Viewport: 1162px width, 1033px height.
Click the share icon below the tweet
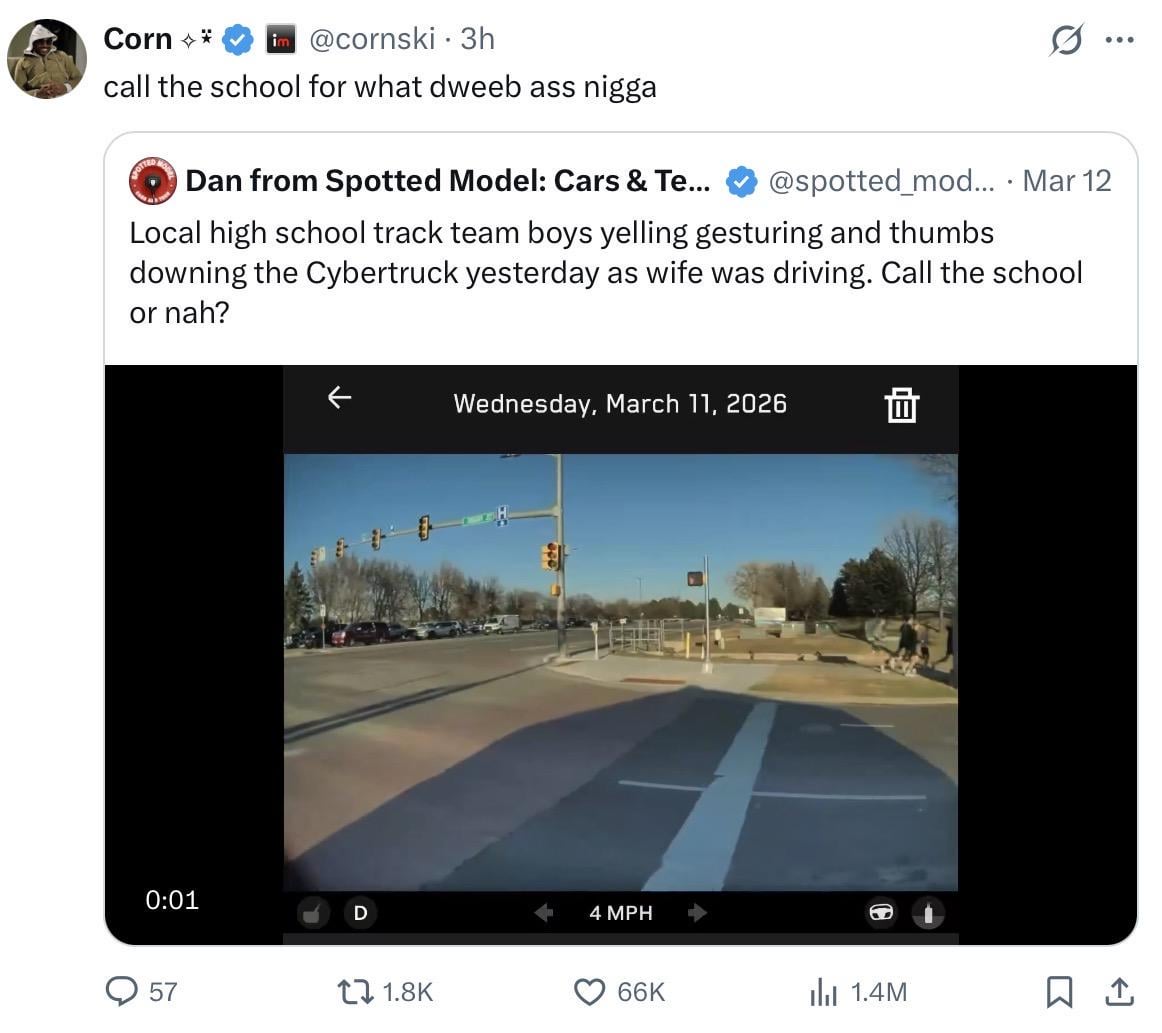[x=1119, y=991]
